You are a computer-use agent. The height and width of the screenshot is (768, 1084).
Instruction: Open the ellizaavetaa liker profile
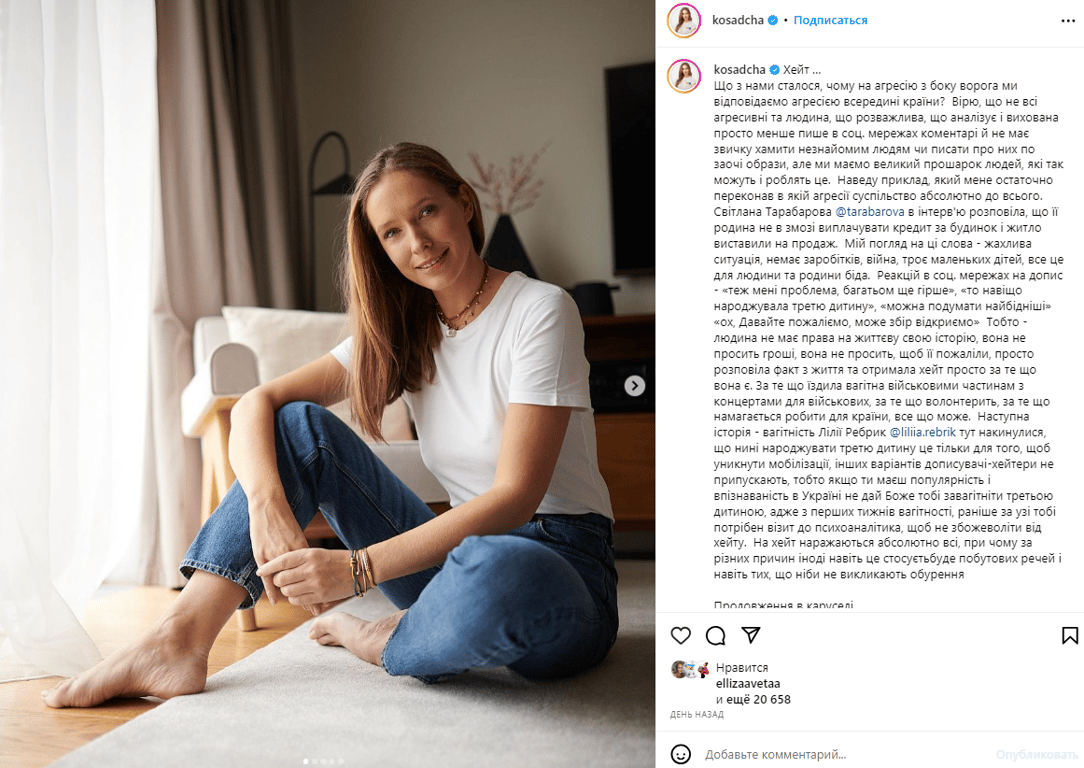(x=748, y=684)
